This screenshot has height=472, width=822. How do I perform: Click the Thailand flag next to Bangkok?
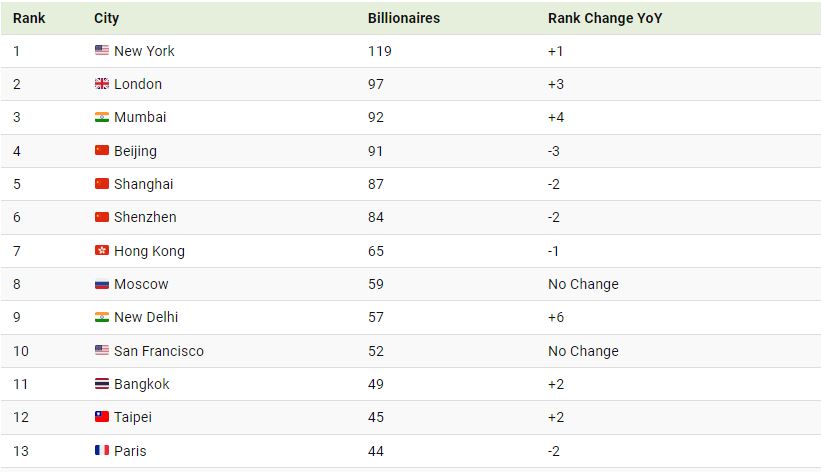point(101,384)
